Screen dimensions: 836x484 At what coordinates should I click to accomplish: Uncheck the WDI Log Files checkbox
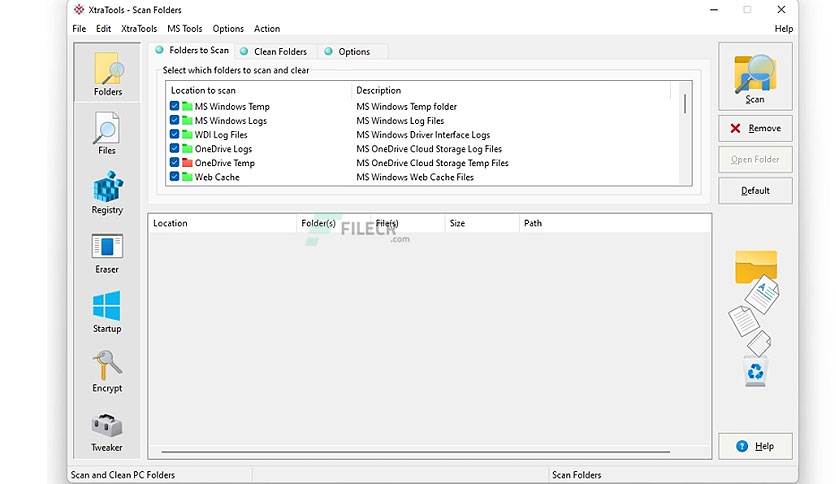pos(174,134)
